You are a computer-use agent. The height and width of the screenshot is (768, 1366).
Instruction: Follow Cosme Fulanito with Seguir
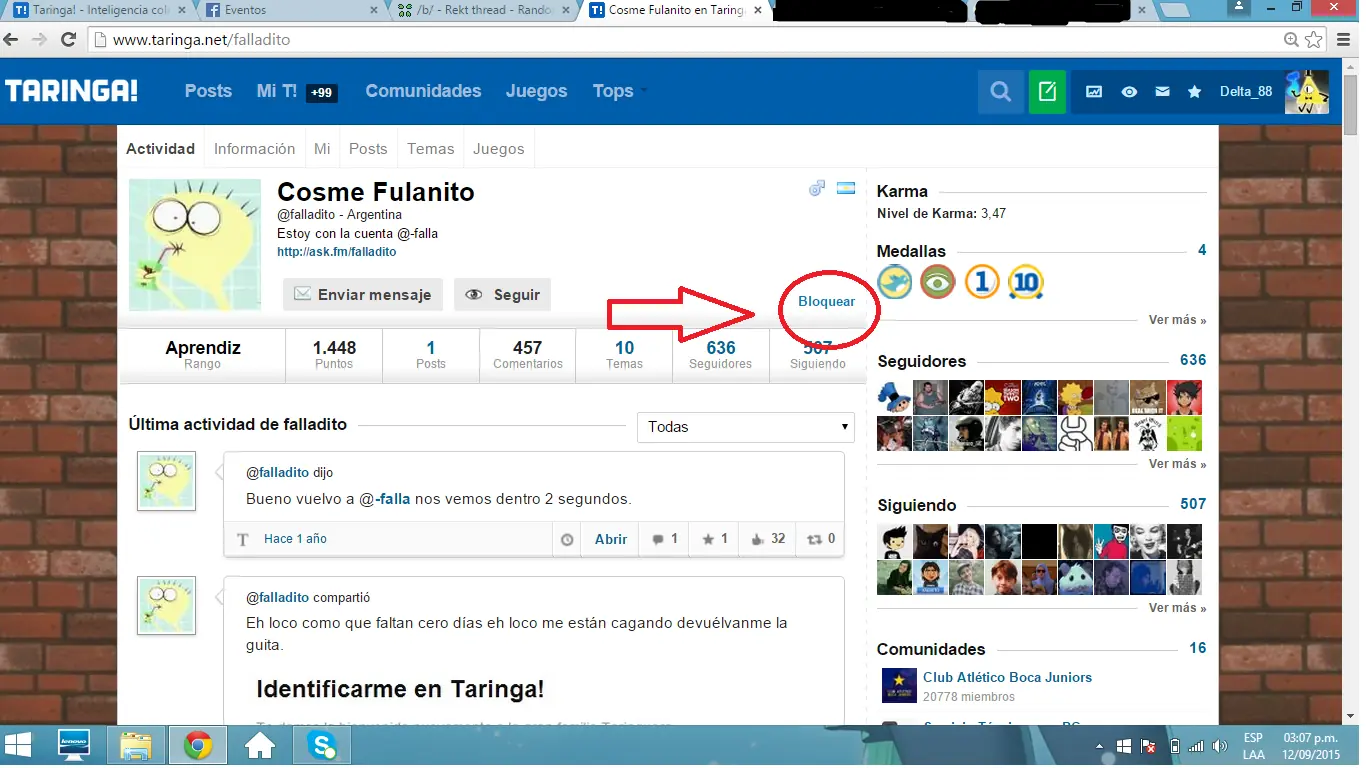pyautogui.click(x=502, y=295)
